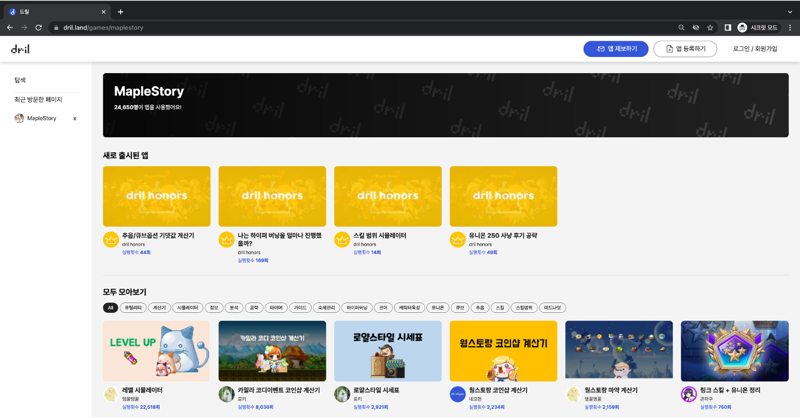
Task: Select the 큐브 filter chip
Action: point(460,308)
